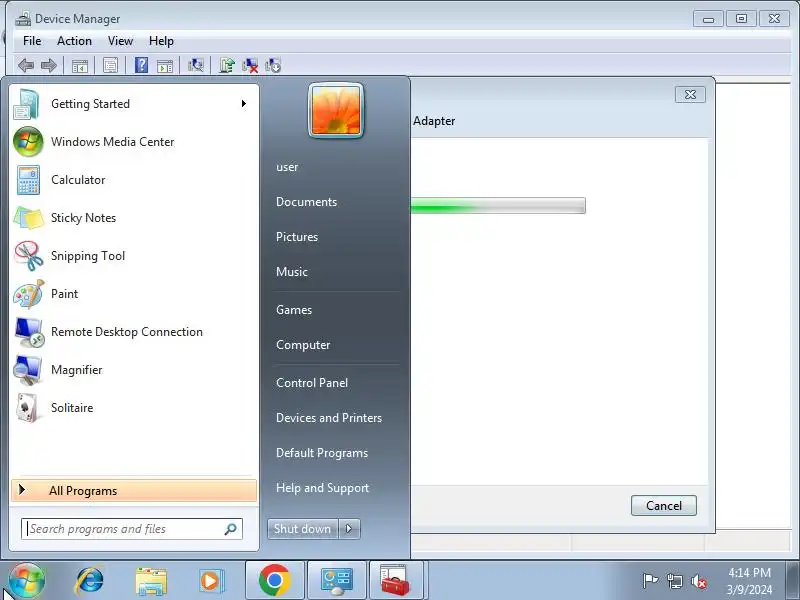Click the Properties toolbar icon in Device Manager

tap(110, 65)
